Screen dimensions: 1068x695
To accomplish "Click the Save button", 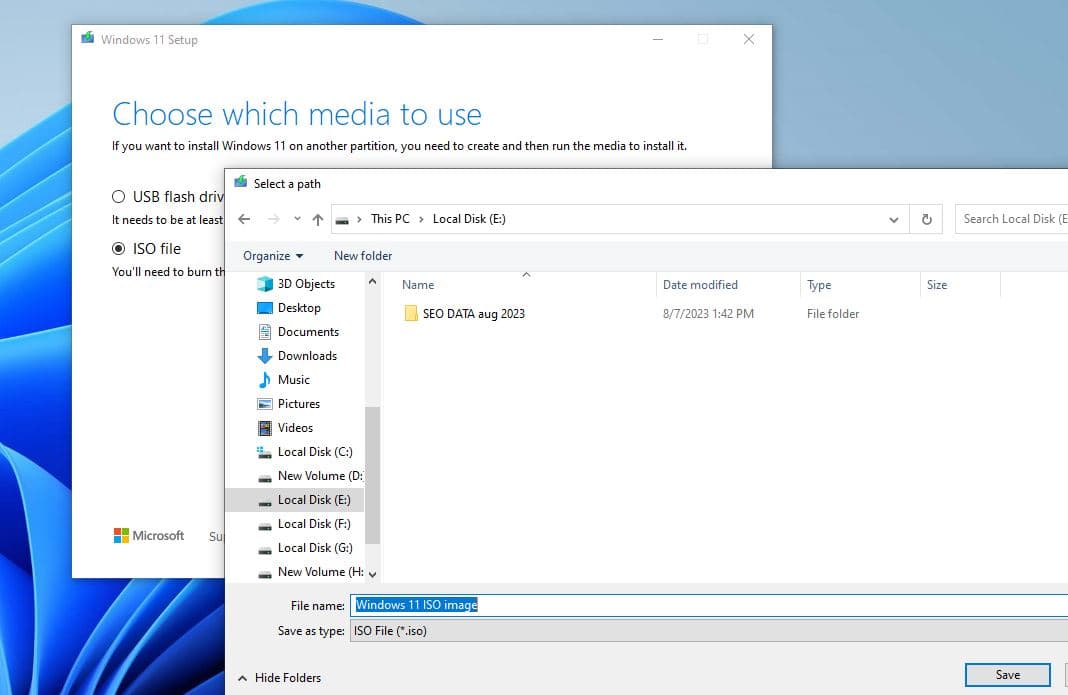I will [1007, 675].
